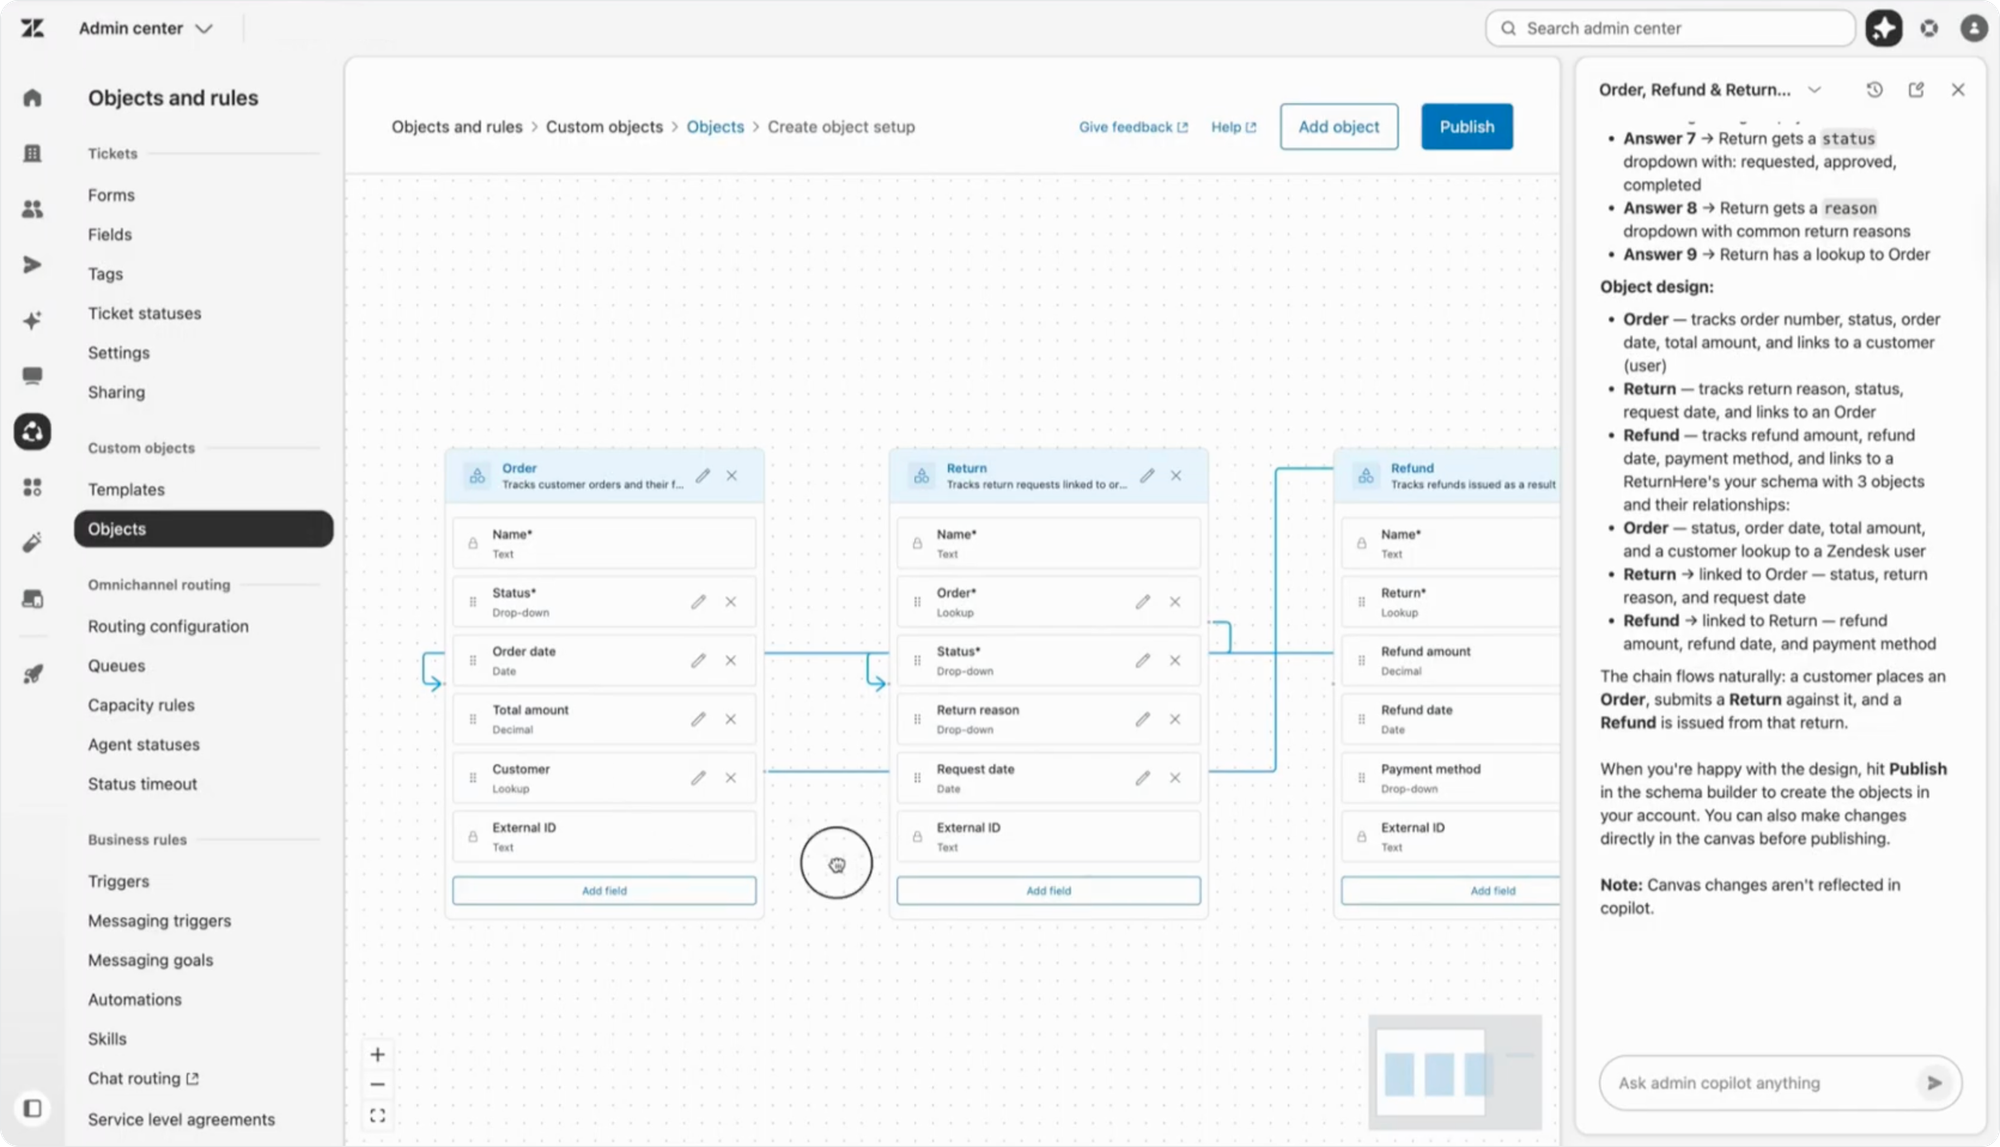The height and width of the screenshot is (1147, 2000).
Task: Open the Account building icon in rail
Action: tap(32, 153)
